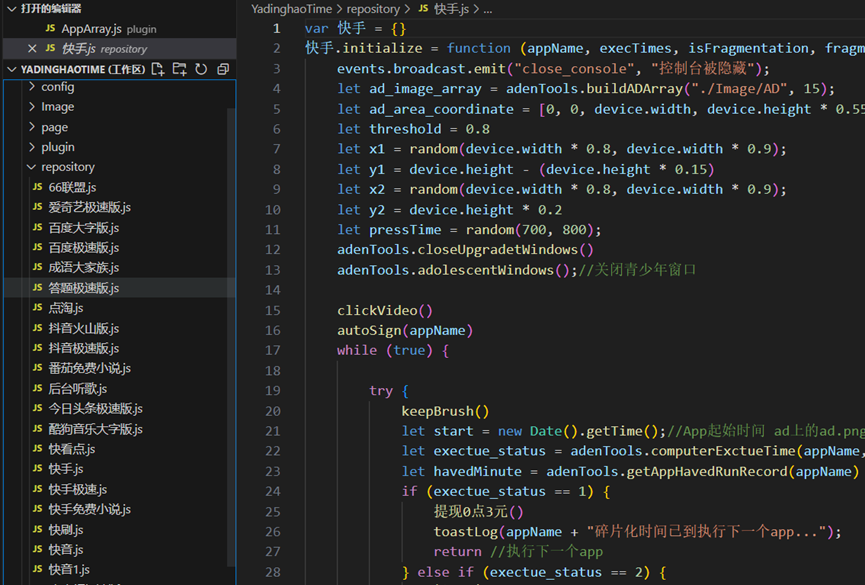The height and width of the screenshot is (585, 865).
Task: Click clickVideo() call on line 15
Action: pos(385,310)
